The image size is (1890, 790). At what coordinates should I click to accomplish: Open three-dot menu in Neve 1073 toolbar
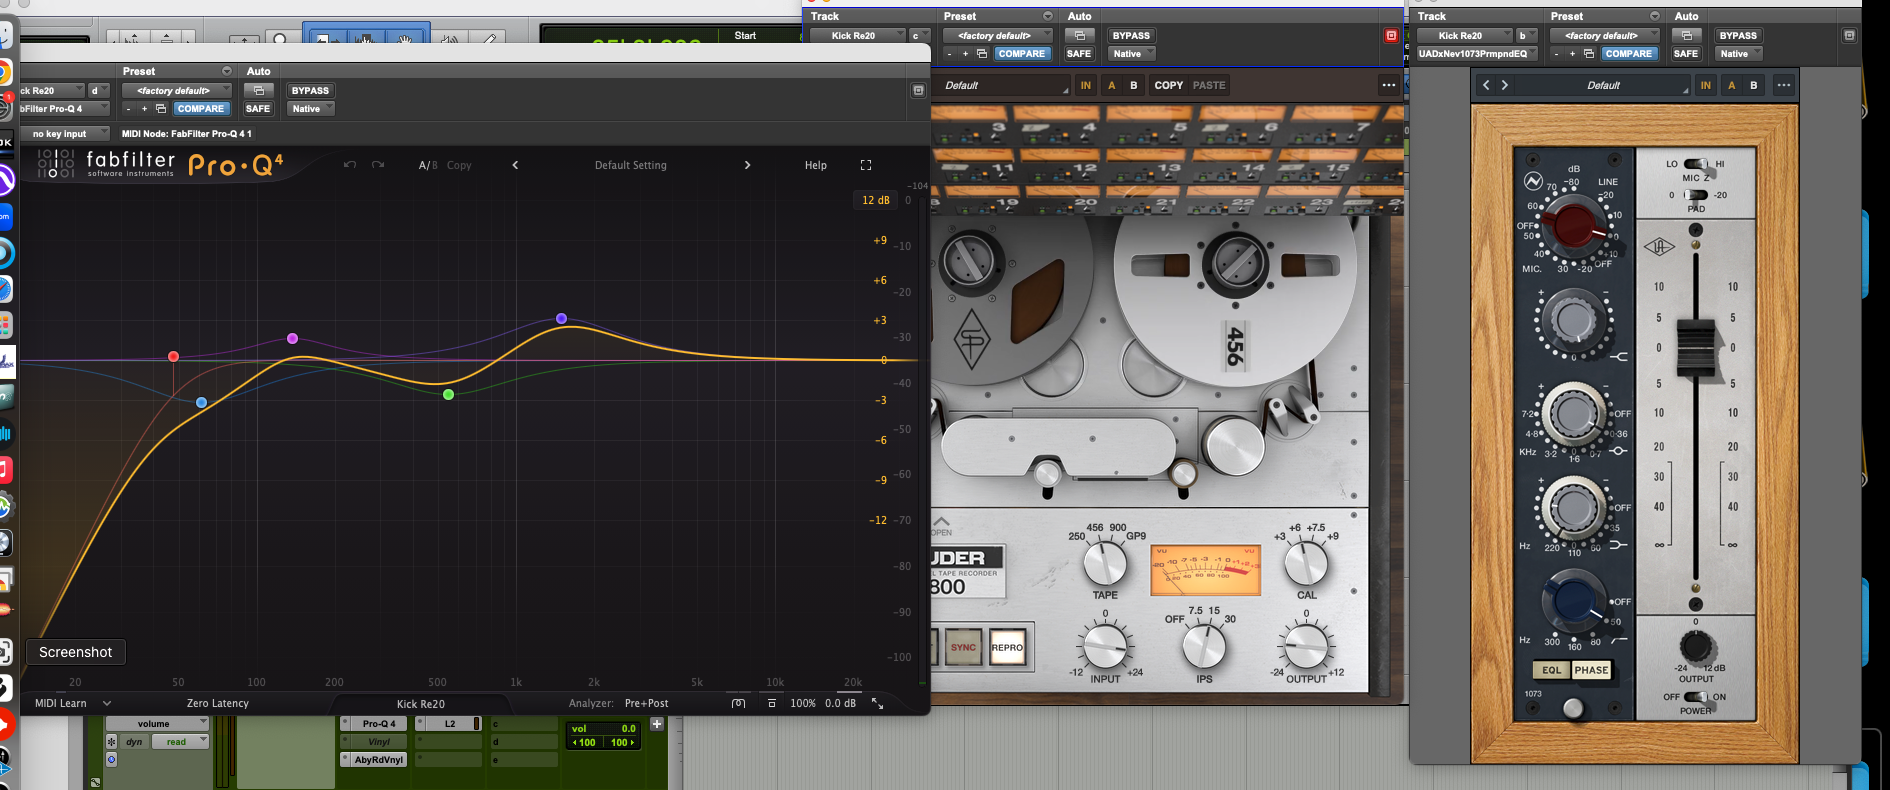tap(1783, 85)
